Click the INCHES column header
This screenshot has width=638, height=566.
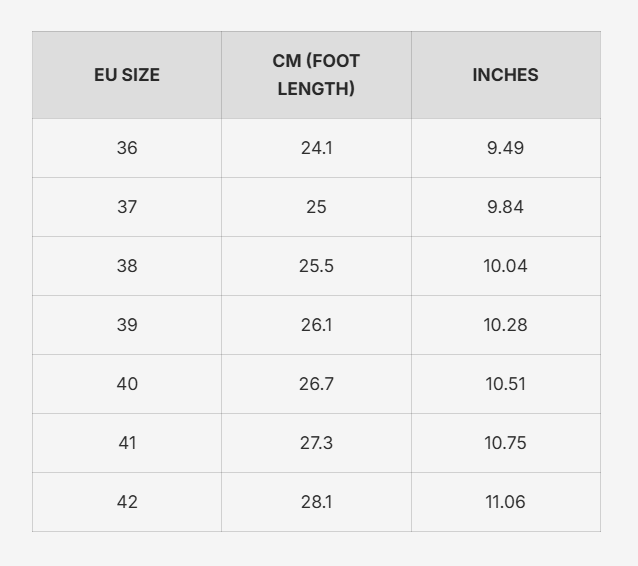point(505,75)
